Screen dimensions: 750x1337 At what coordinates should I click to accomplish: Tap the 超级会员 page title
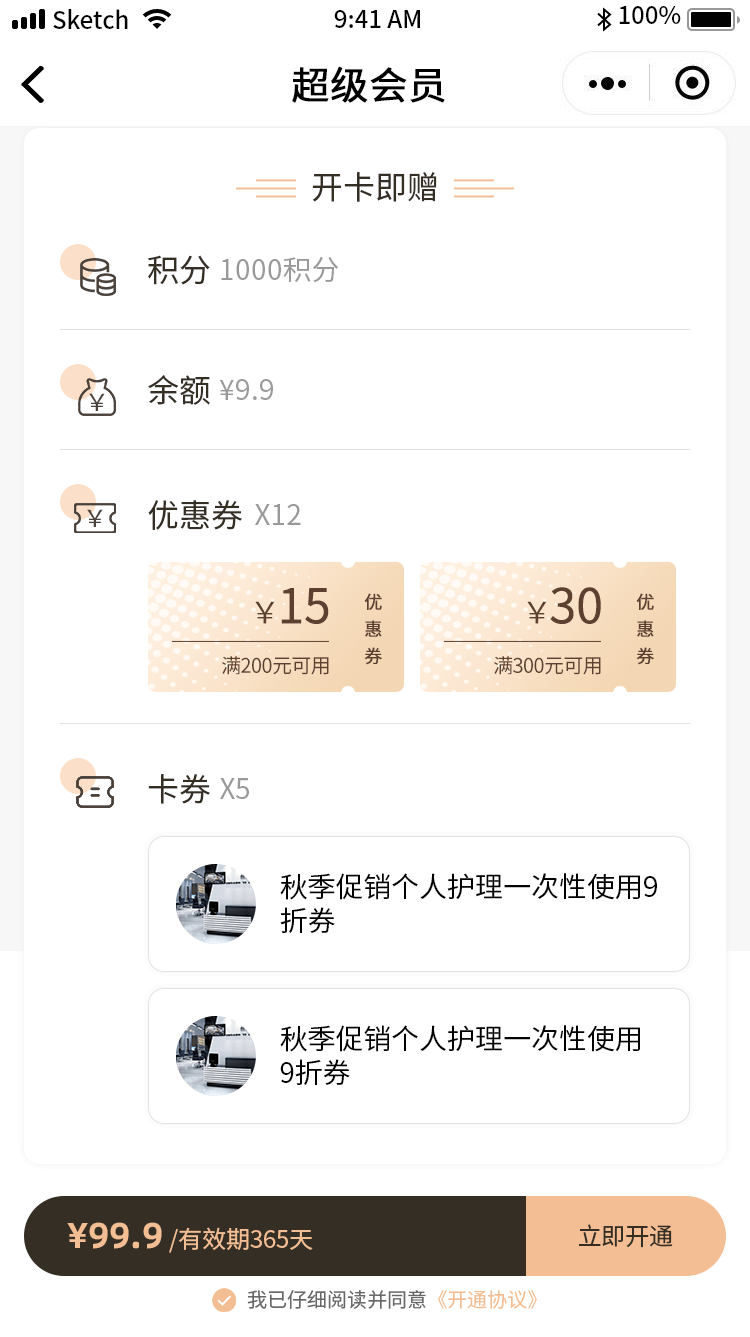[368, 85]
